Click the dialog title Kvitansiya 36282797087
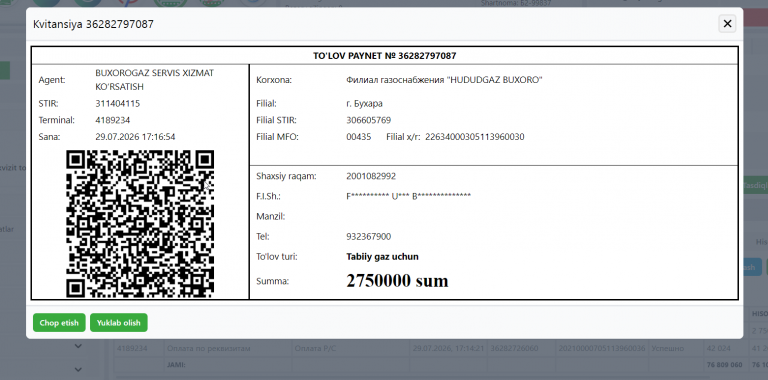Image resolution: width=768 pixels, height=380 pixels. 93,24
